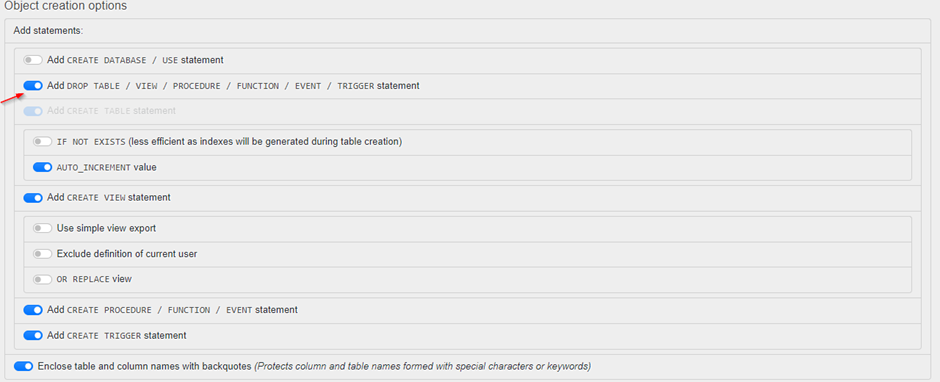This screenshot has width=940, height=382.
Task: Disable Enclose table and column names with backquotes switch
Action: coord(23,366)
